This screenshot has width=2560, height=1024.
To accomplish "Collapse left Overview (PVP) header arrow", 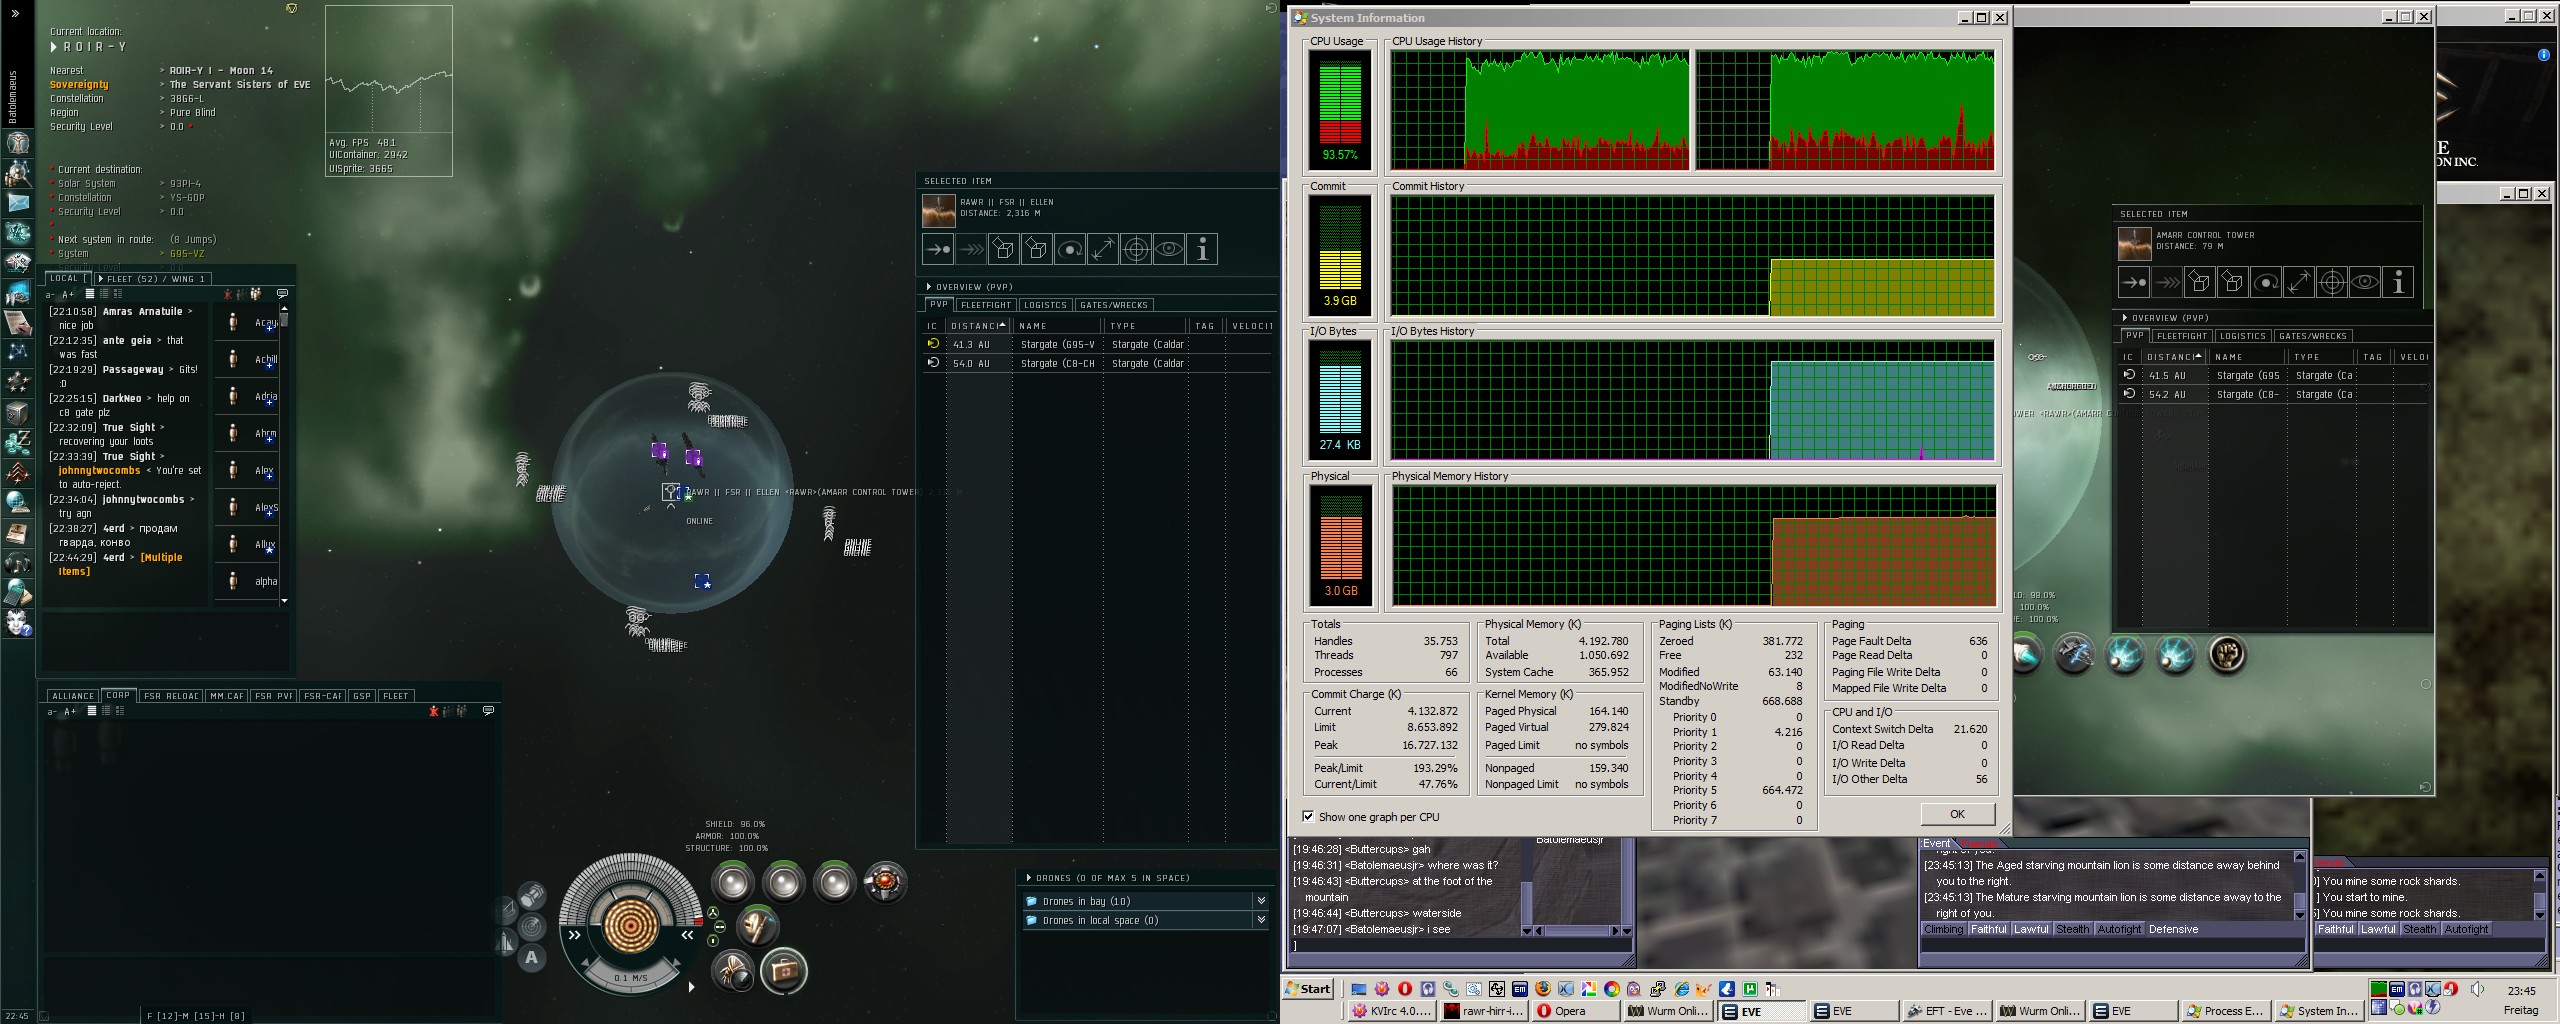I will pos(929,287).
